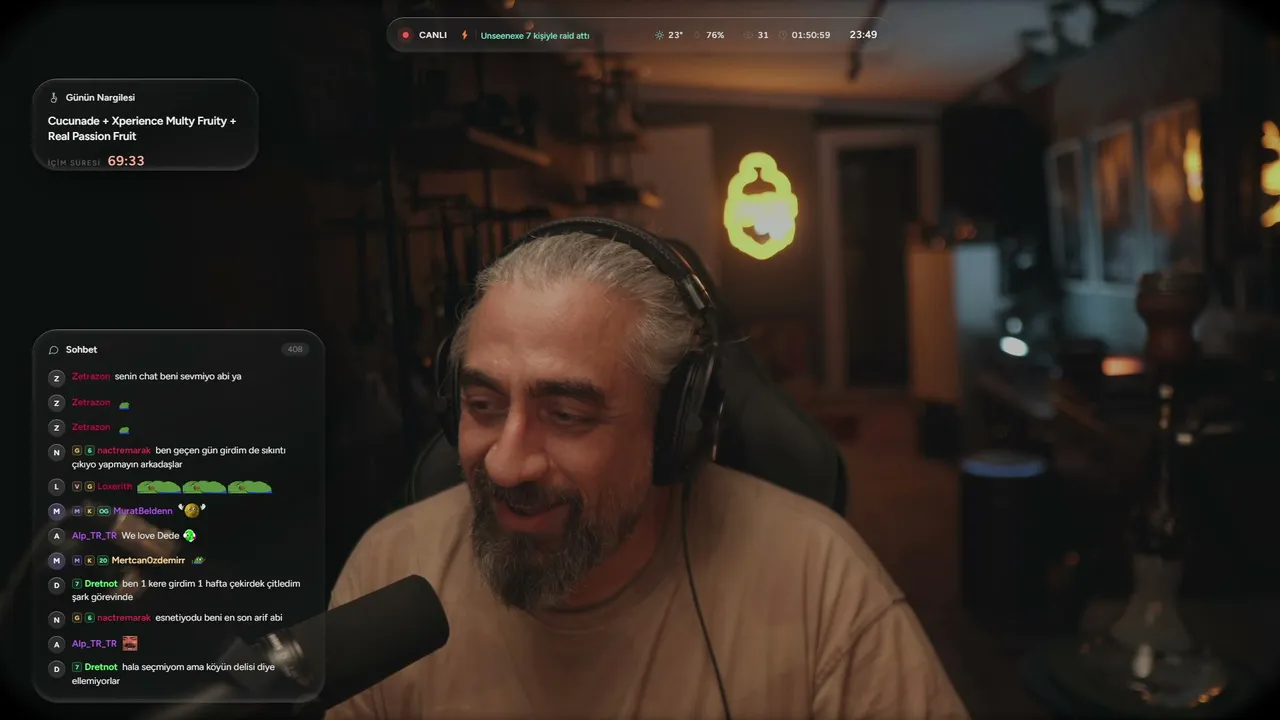Click the orange lightning bolt raid icon
Screen dimensions: 1280x720
click(464, 35)
